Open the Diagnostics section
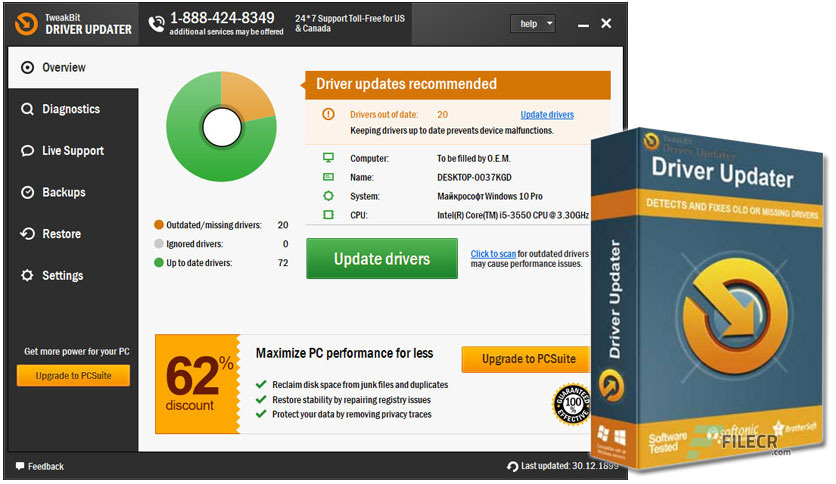This screenshot has width=836, height=484. click(73, 109)
